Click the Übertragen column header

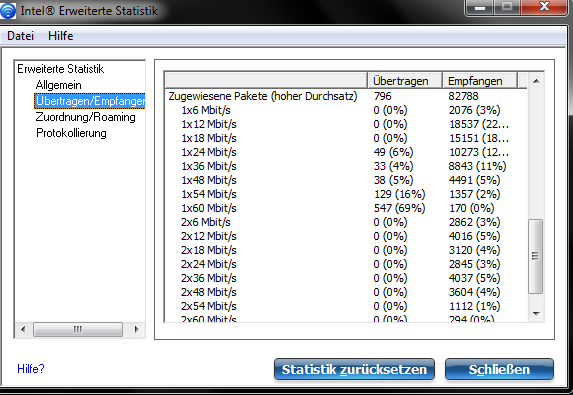(405, 80)
